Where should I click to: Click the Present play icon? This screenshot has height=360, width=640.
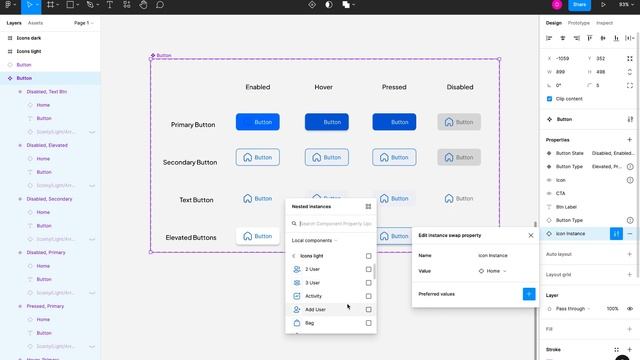click(x=603, y=5)
